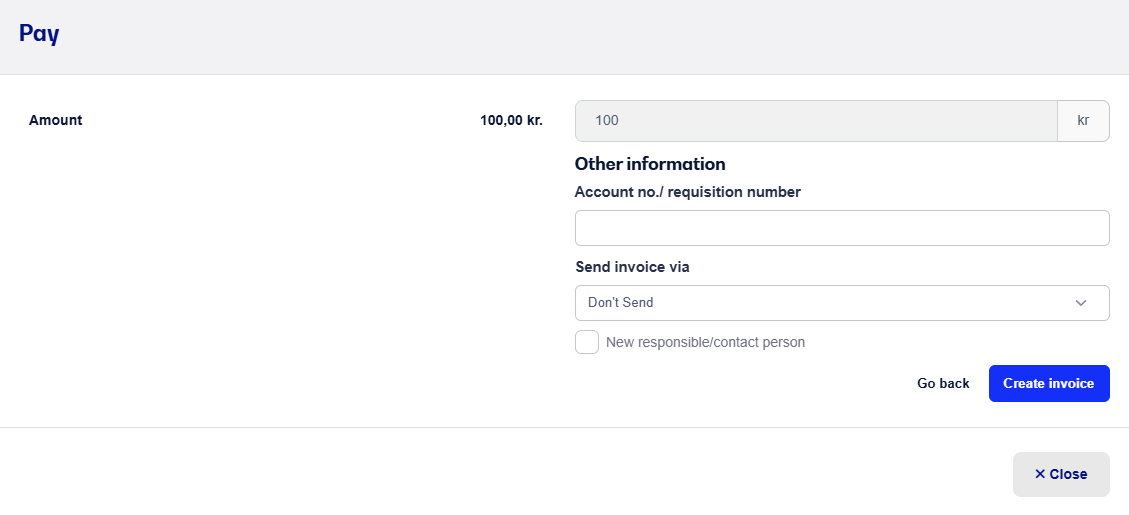
Task: Click the '100' placeholder text in the amount box
Action: pyautogui.click(x=607, y=121)
